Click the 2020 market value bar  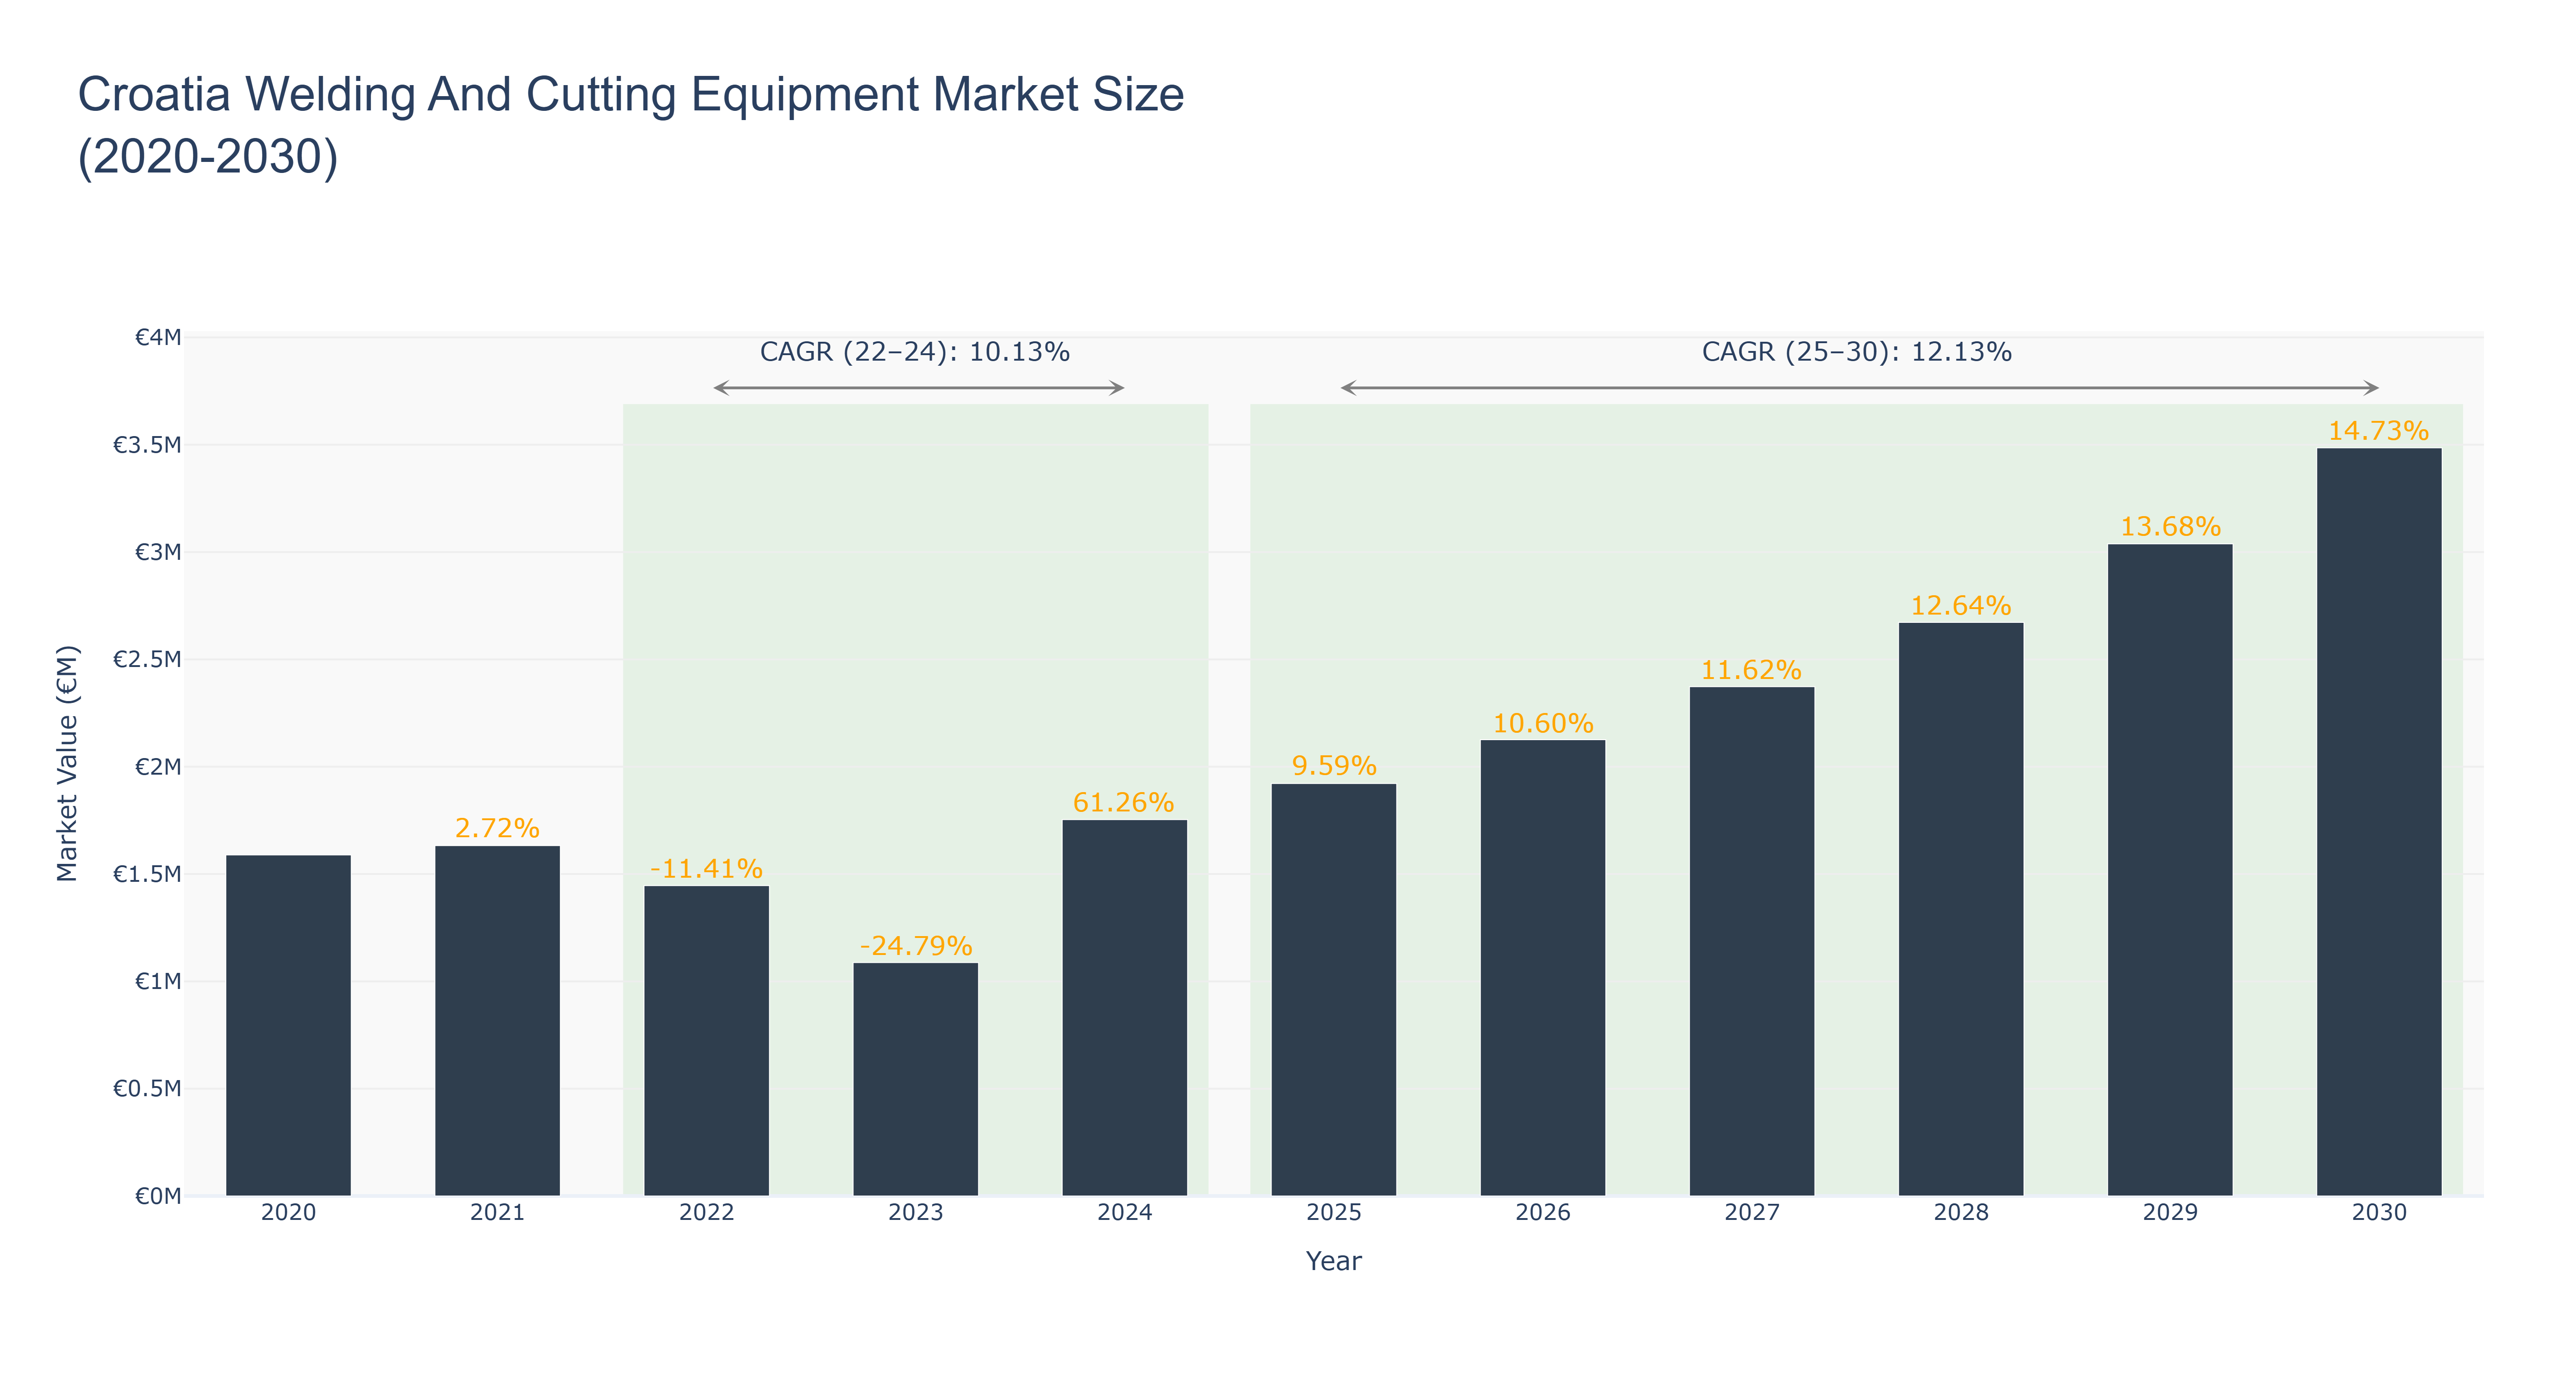[x=288, y=1025]
